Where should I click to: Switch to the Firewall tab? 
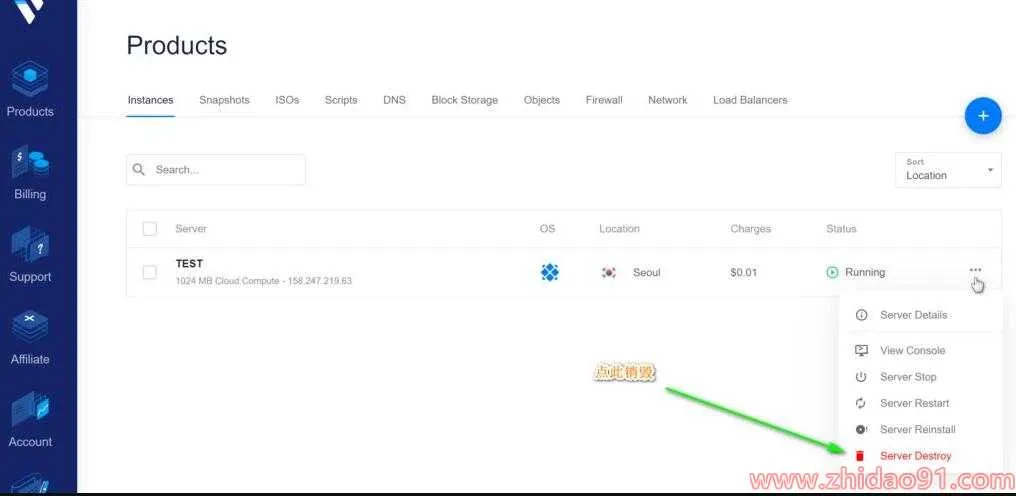604,100
